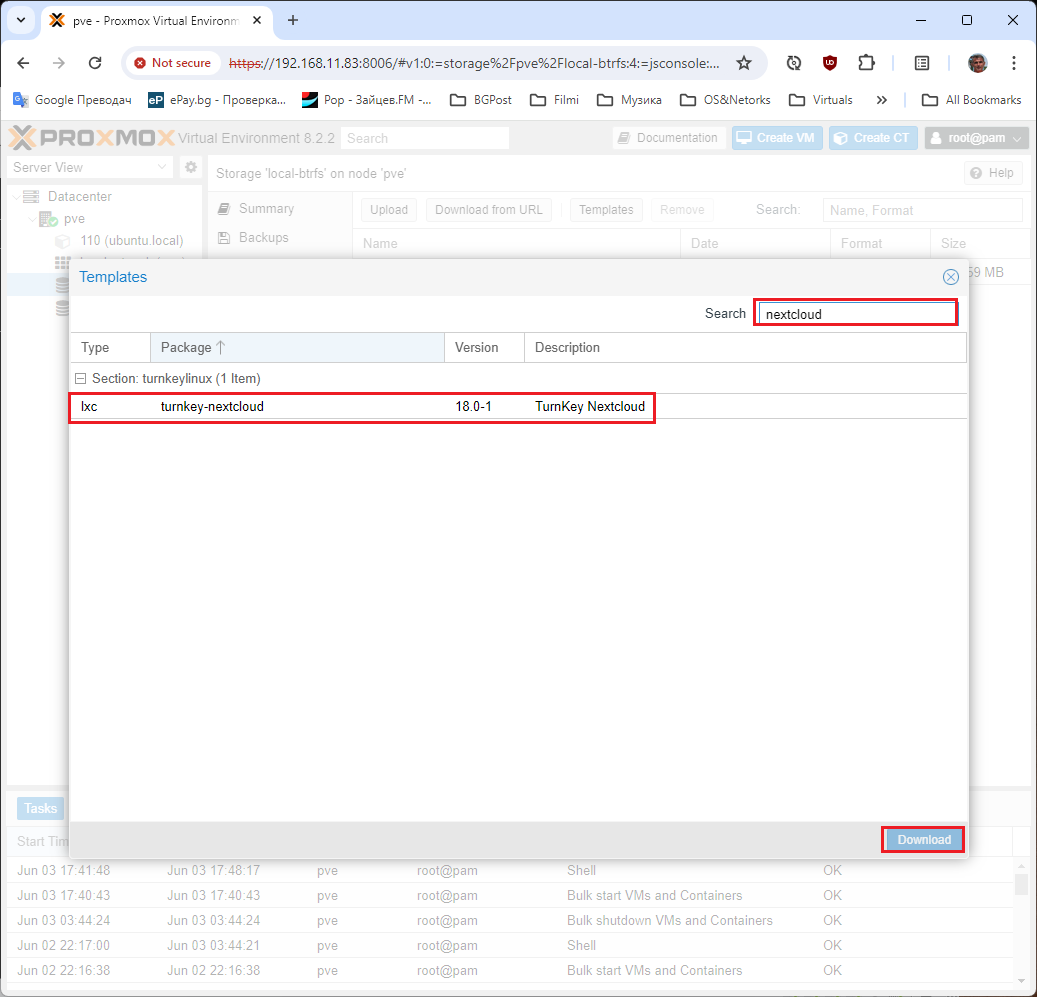Click the Help button
The width and height of the screenshot is (1037, 997).
coord(993,173)
